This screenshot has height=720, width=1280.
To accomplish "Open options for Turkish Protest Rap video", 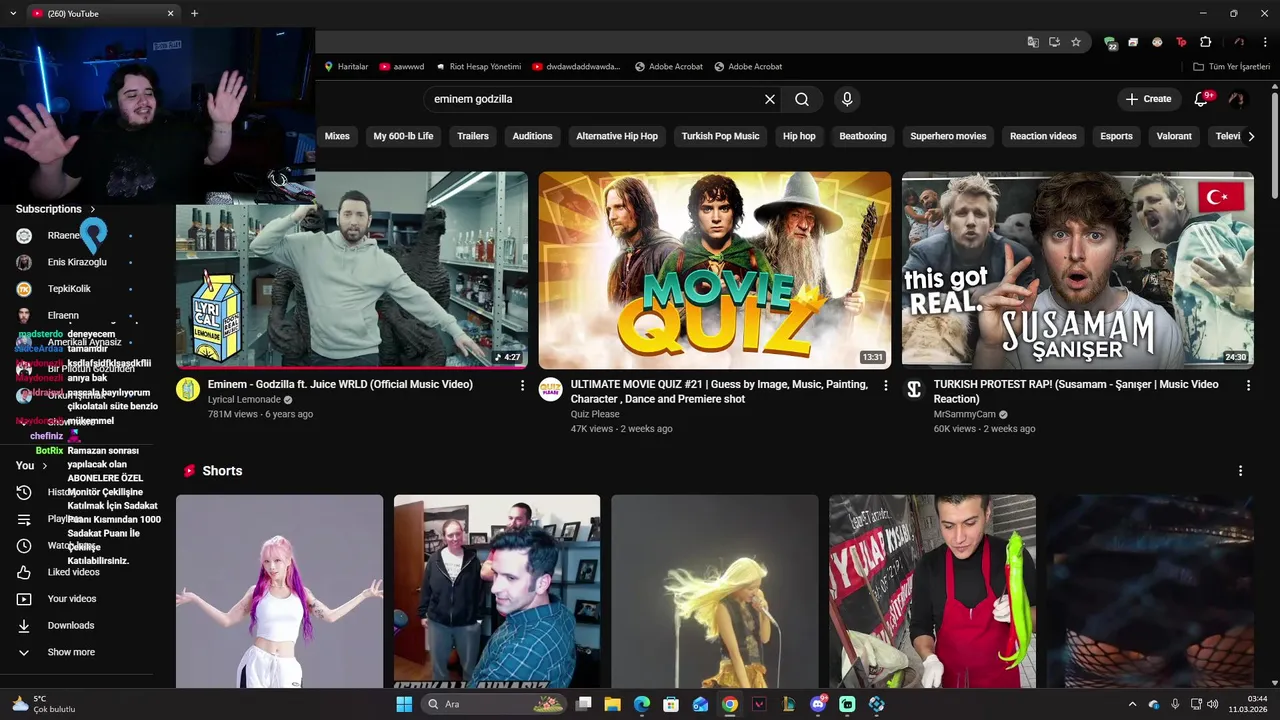I will pos(1248,385).
